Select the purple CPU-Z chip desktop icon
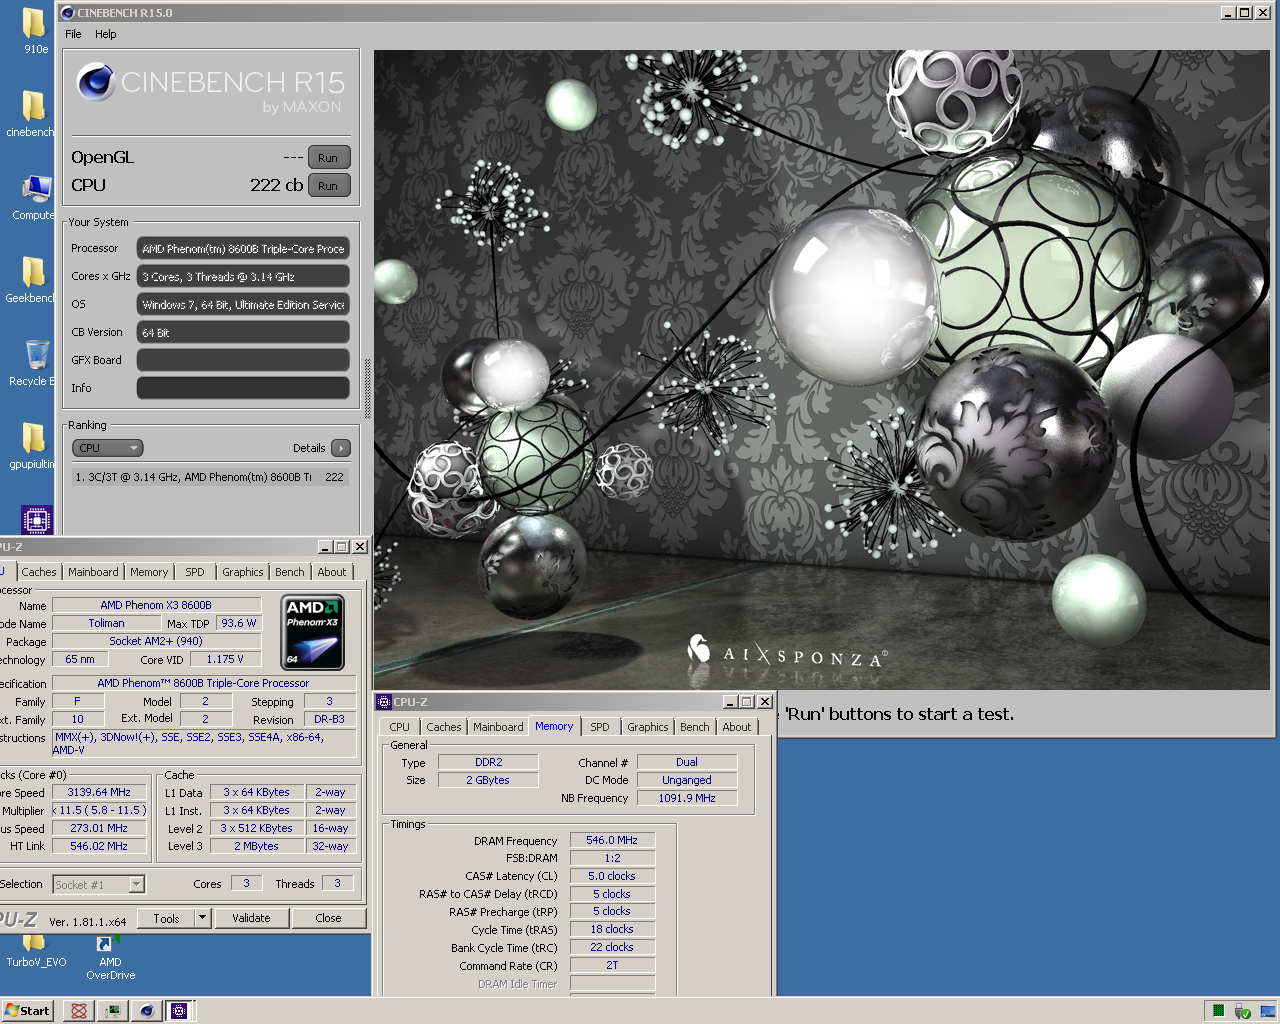This screenshot has height=1024, width=1280. (x=37, y=520)
